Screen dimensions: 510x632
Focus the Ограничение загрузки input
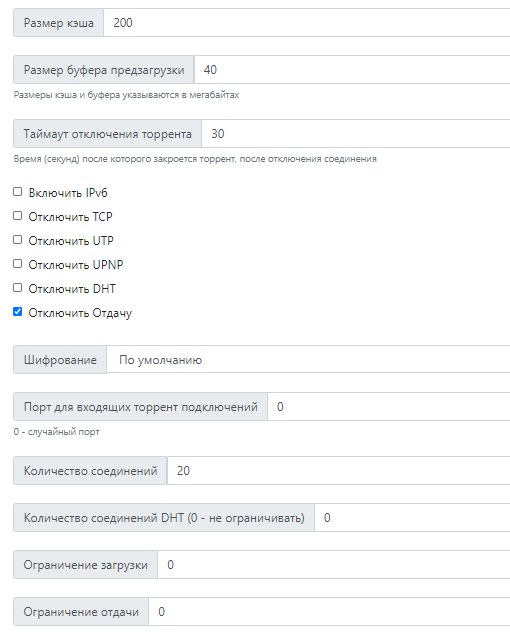point(334,565)
